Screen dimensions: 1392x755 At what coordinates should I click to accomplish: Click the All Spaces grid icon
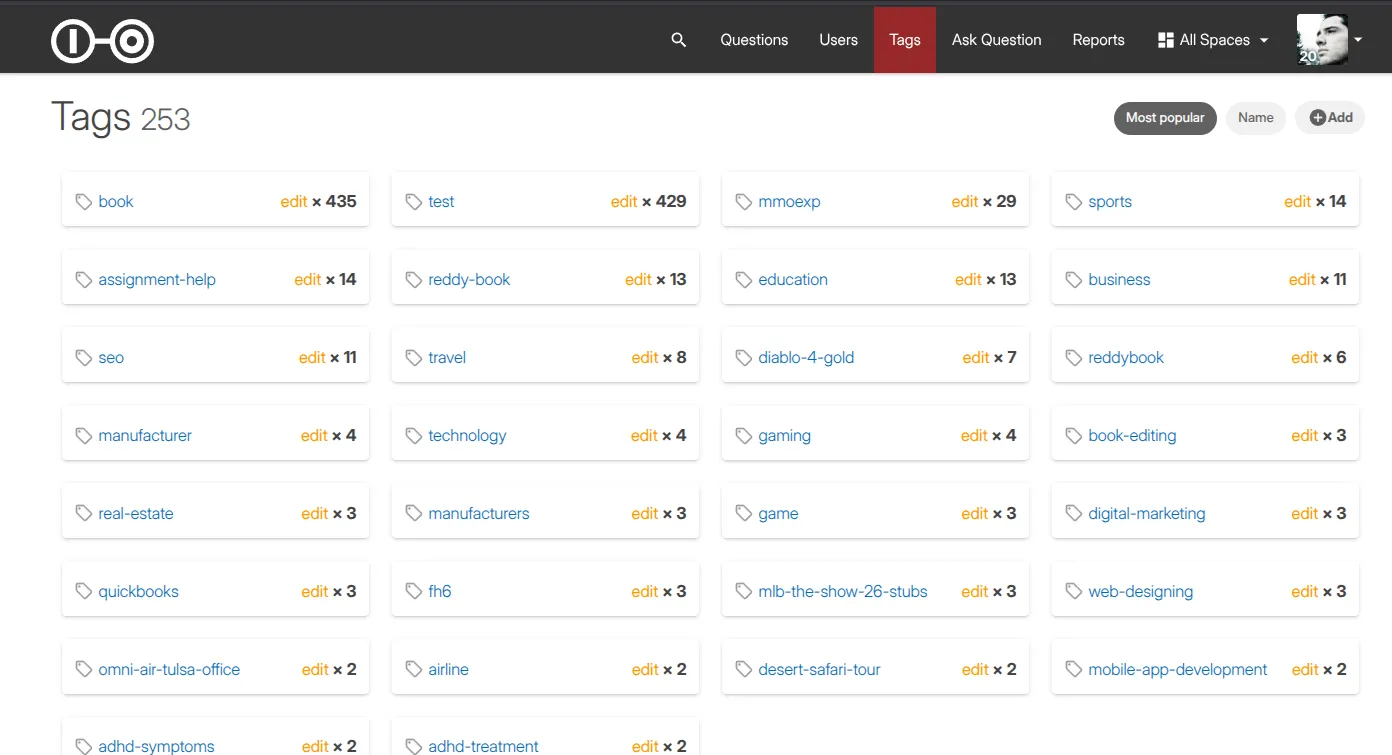(x=1165, y=40)
